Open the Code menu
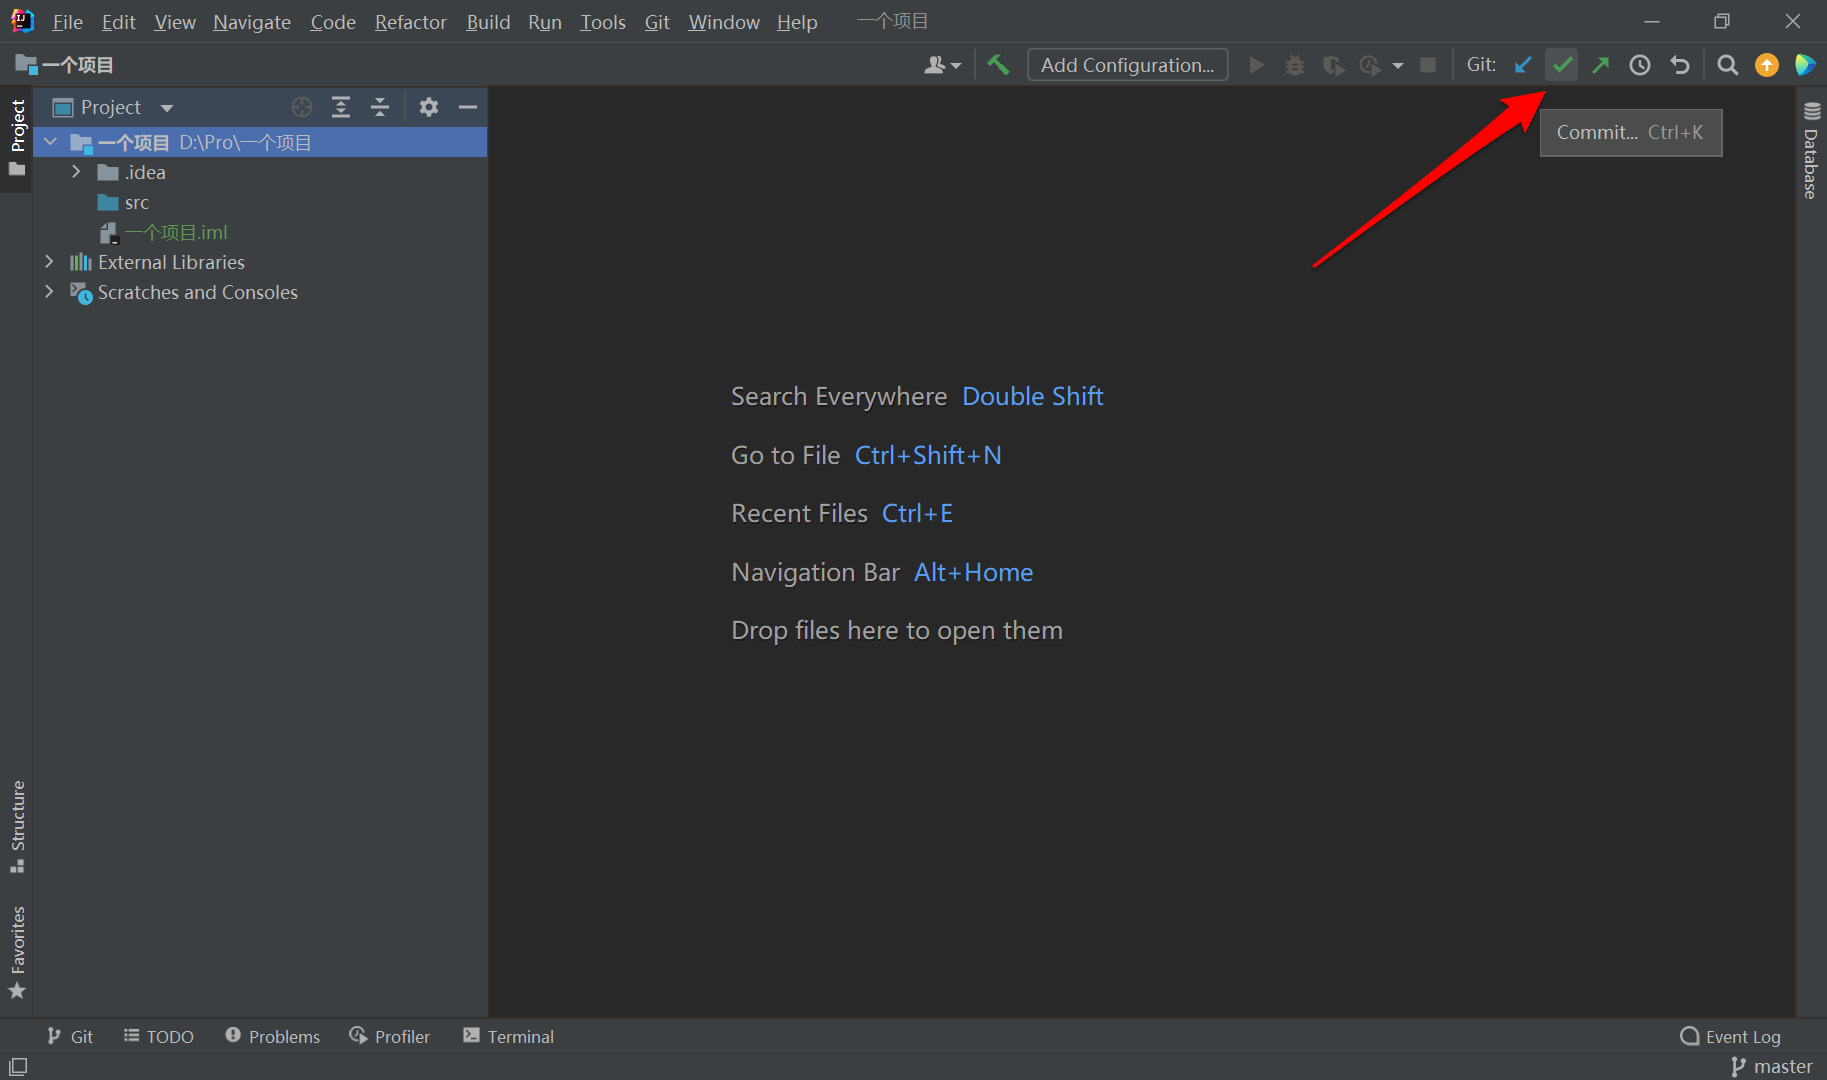 click(333, 22)
